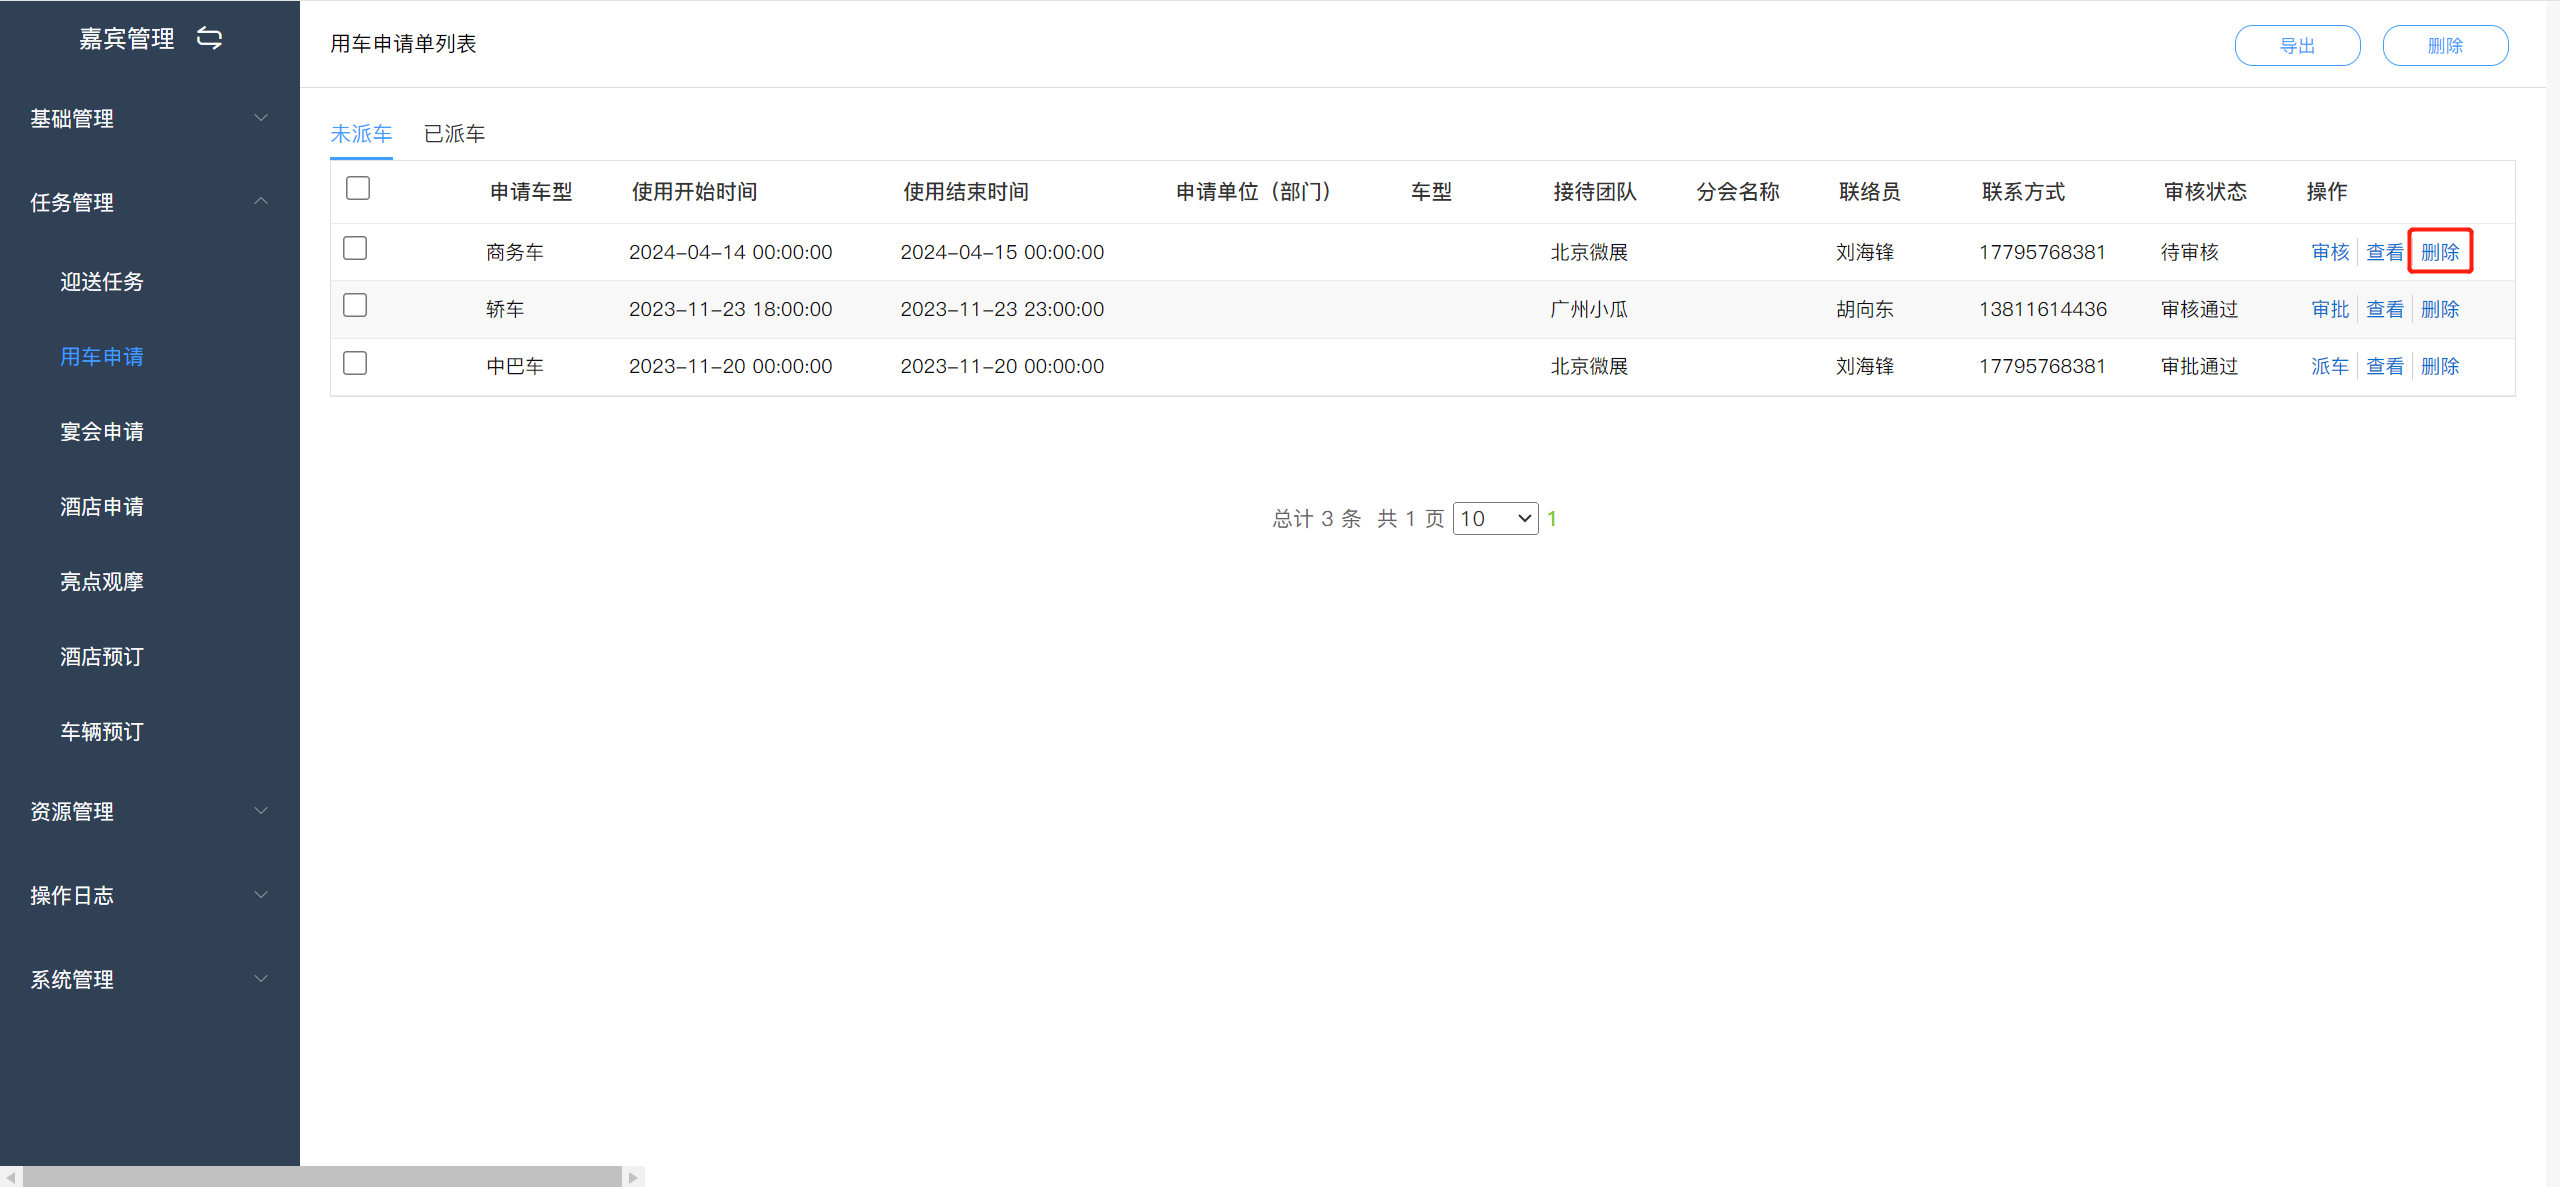Click 审批 link in the 轿车 row
Image resolution: width=2560 pixels, height=1187 pixels.
click(2330, 309)
